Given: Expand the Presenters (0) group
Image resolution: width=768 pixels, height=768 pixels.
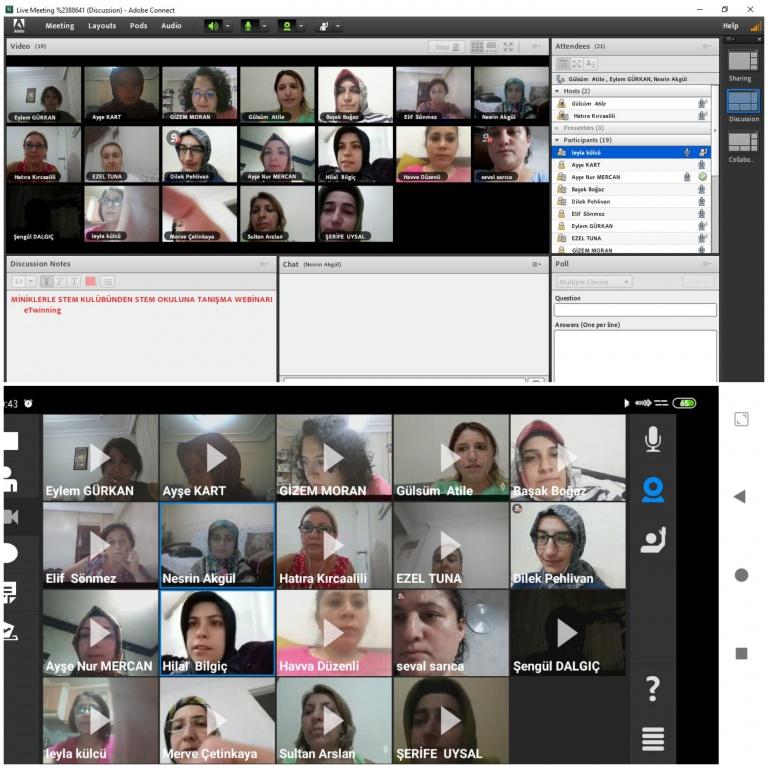Looking at the screenshot, I should point(558,128).
